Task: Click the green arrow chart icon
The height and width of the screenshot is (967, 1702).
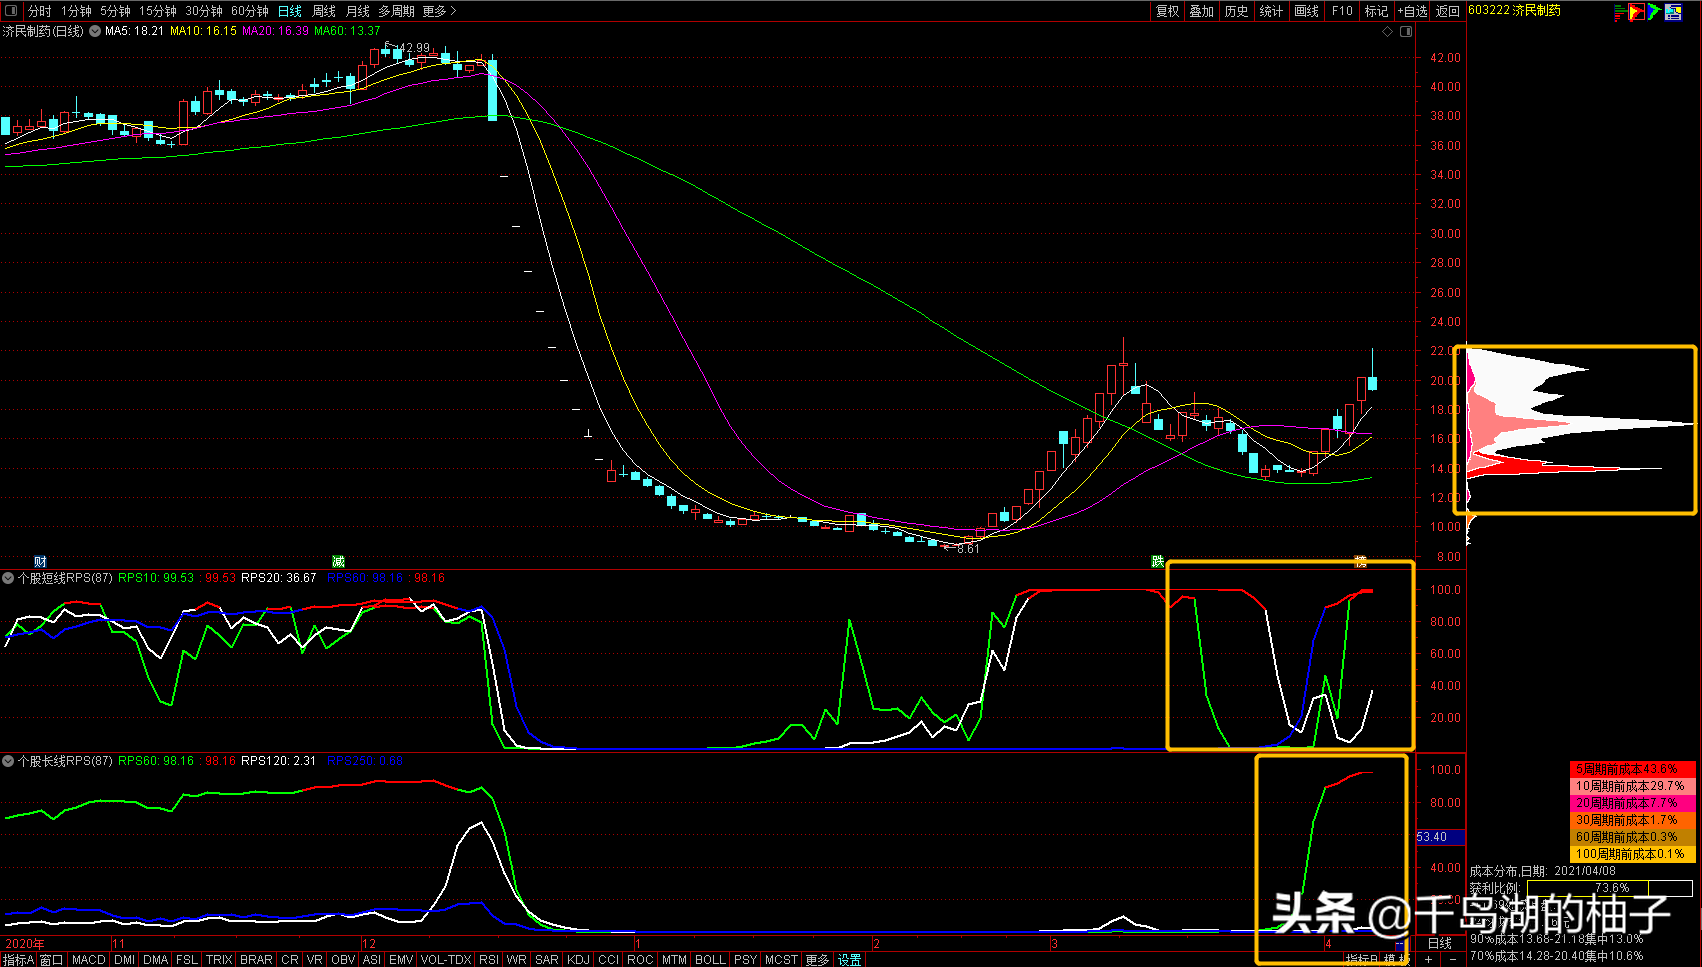Action: 1654,12
